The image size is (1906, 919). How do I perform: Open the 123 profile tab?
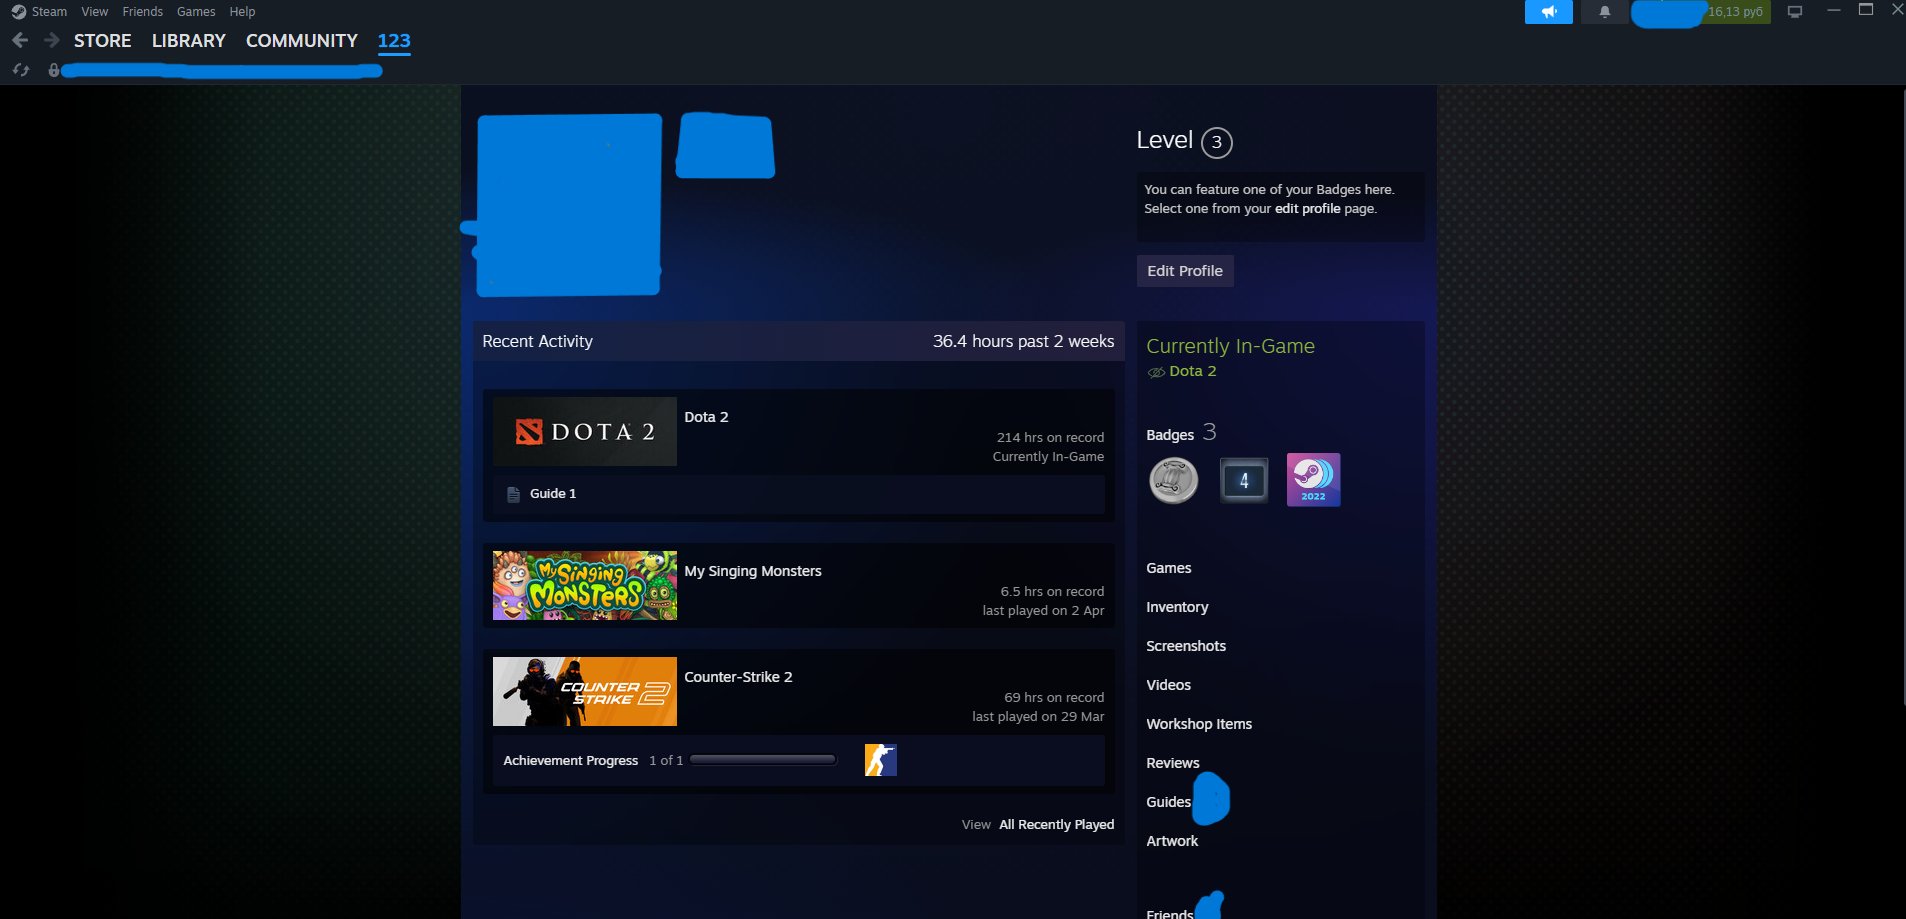pos(394,41)
